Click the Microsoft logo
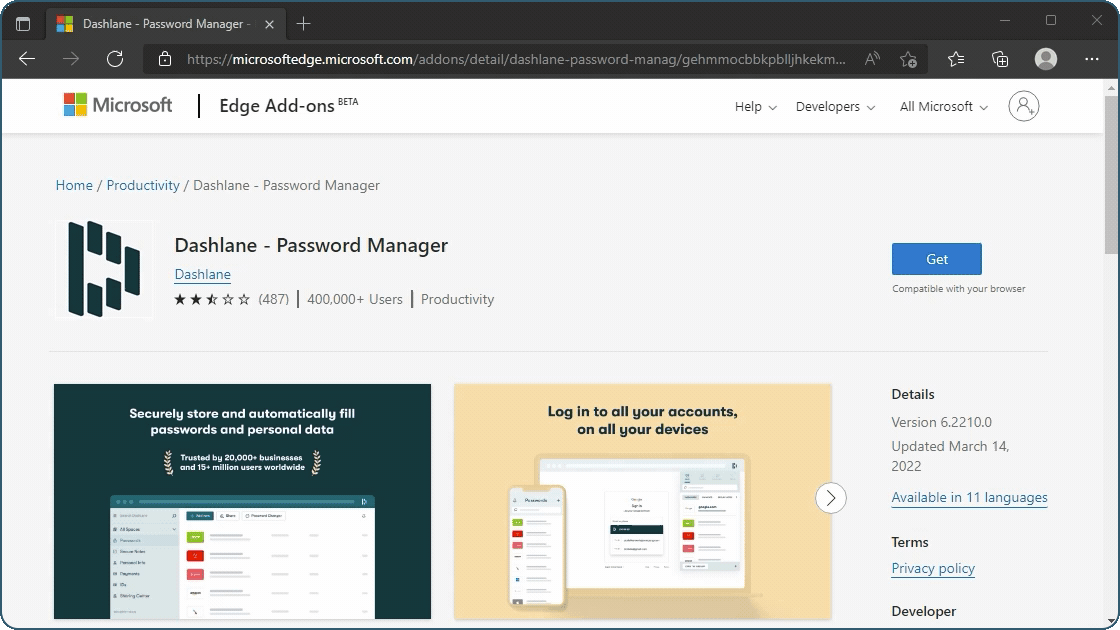1120x630 pixels. 118,105
